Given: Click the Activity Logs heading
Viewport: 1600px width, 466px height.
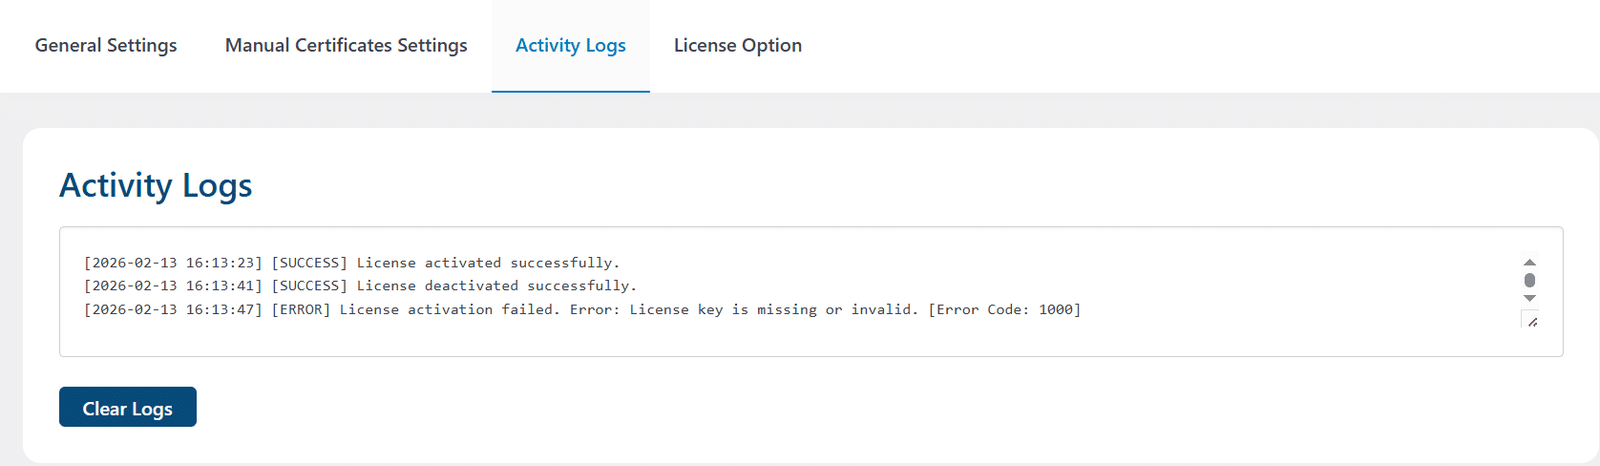Looking at the screenshot, I should (x=156, y=185).
